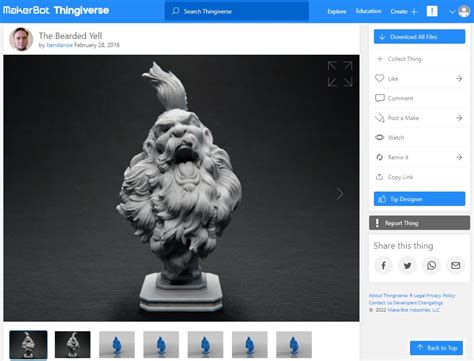Image resolution: width=474 pixels, height=361 pixels.
Task: Open the Explore menu
Action: tap(337, 11)
